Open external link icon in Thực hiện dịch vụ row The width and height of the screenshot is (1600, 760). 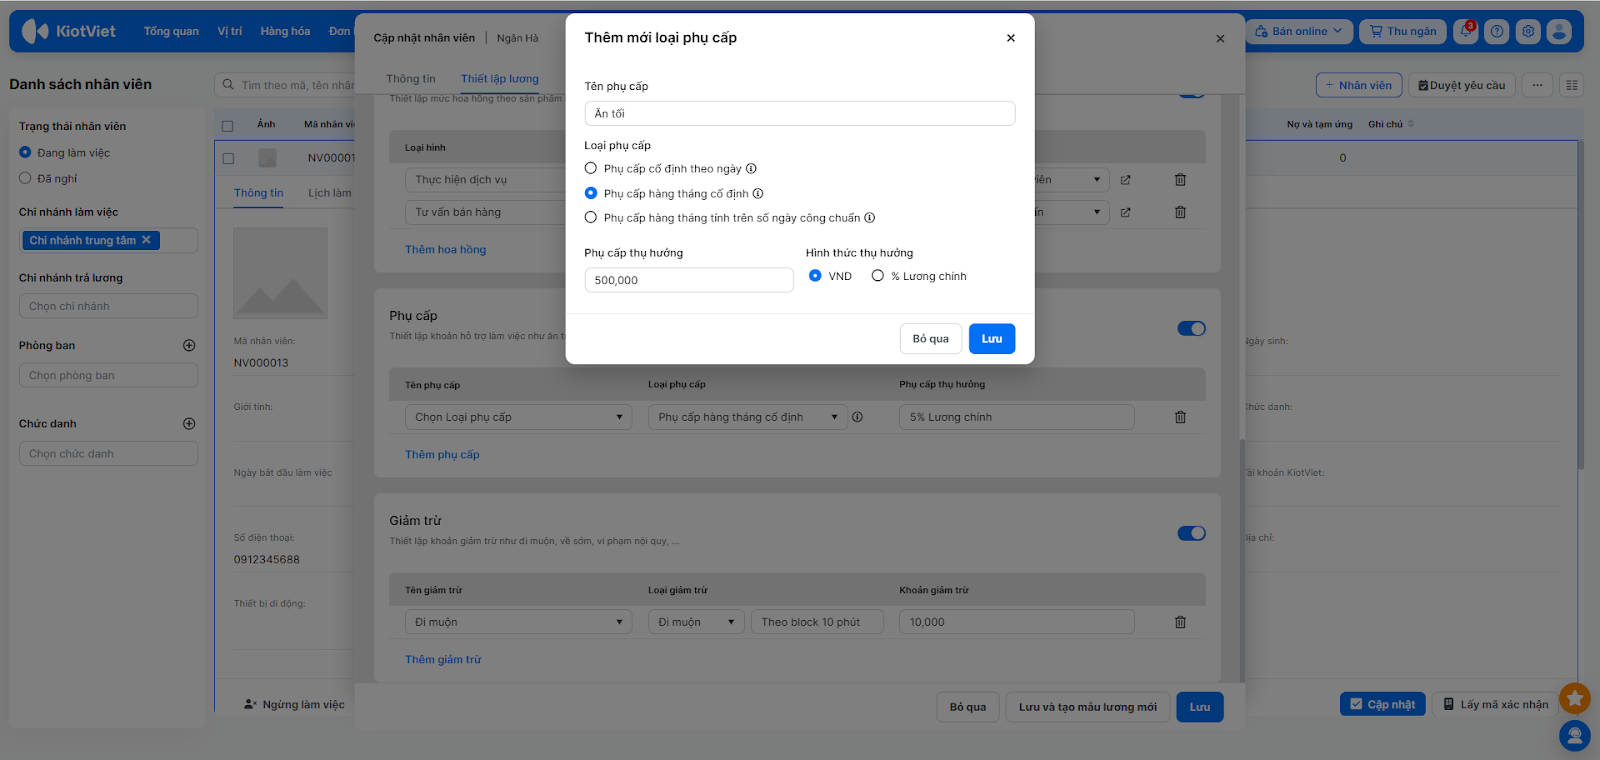click(1125, 180)
